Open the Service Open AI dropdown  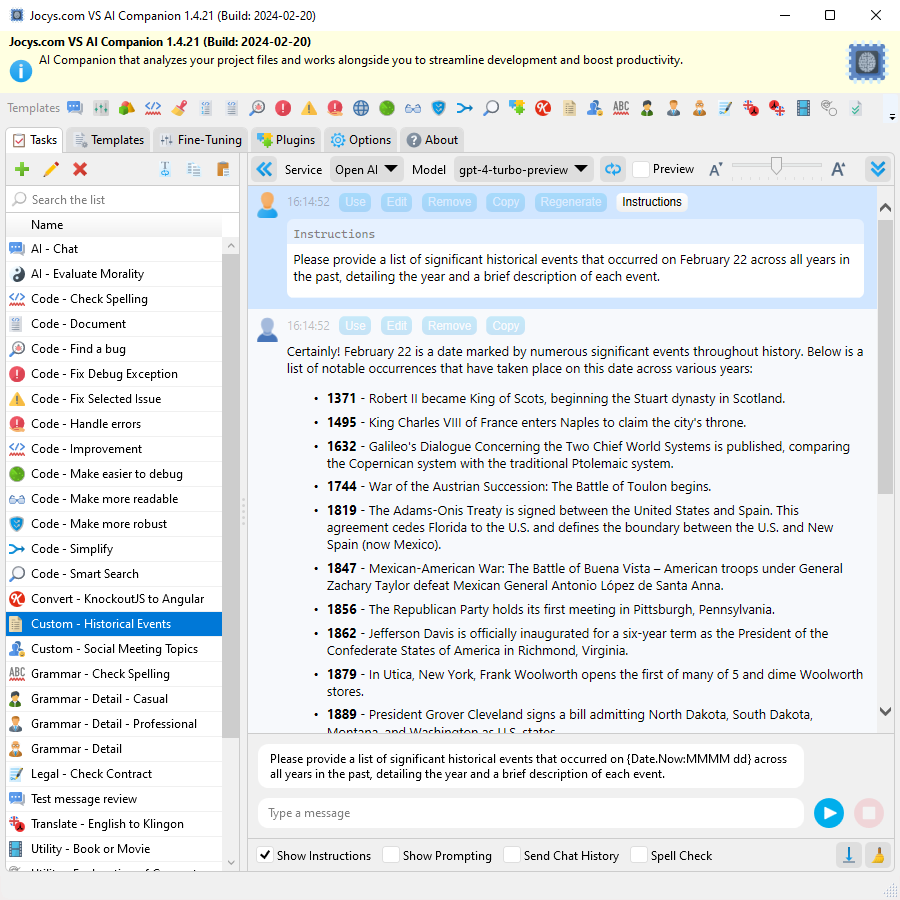(x=367, y=169)
